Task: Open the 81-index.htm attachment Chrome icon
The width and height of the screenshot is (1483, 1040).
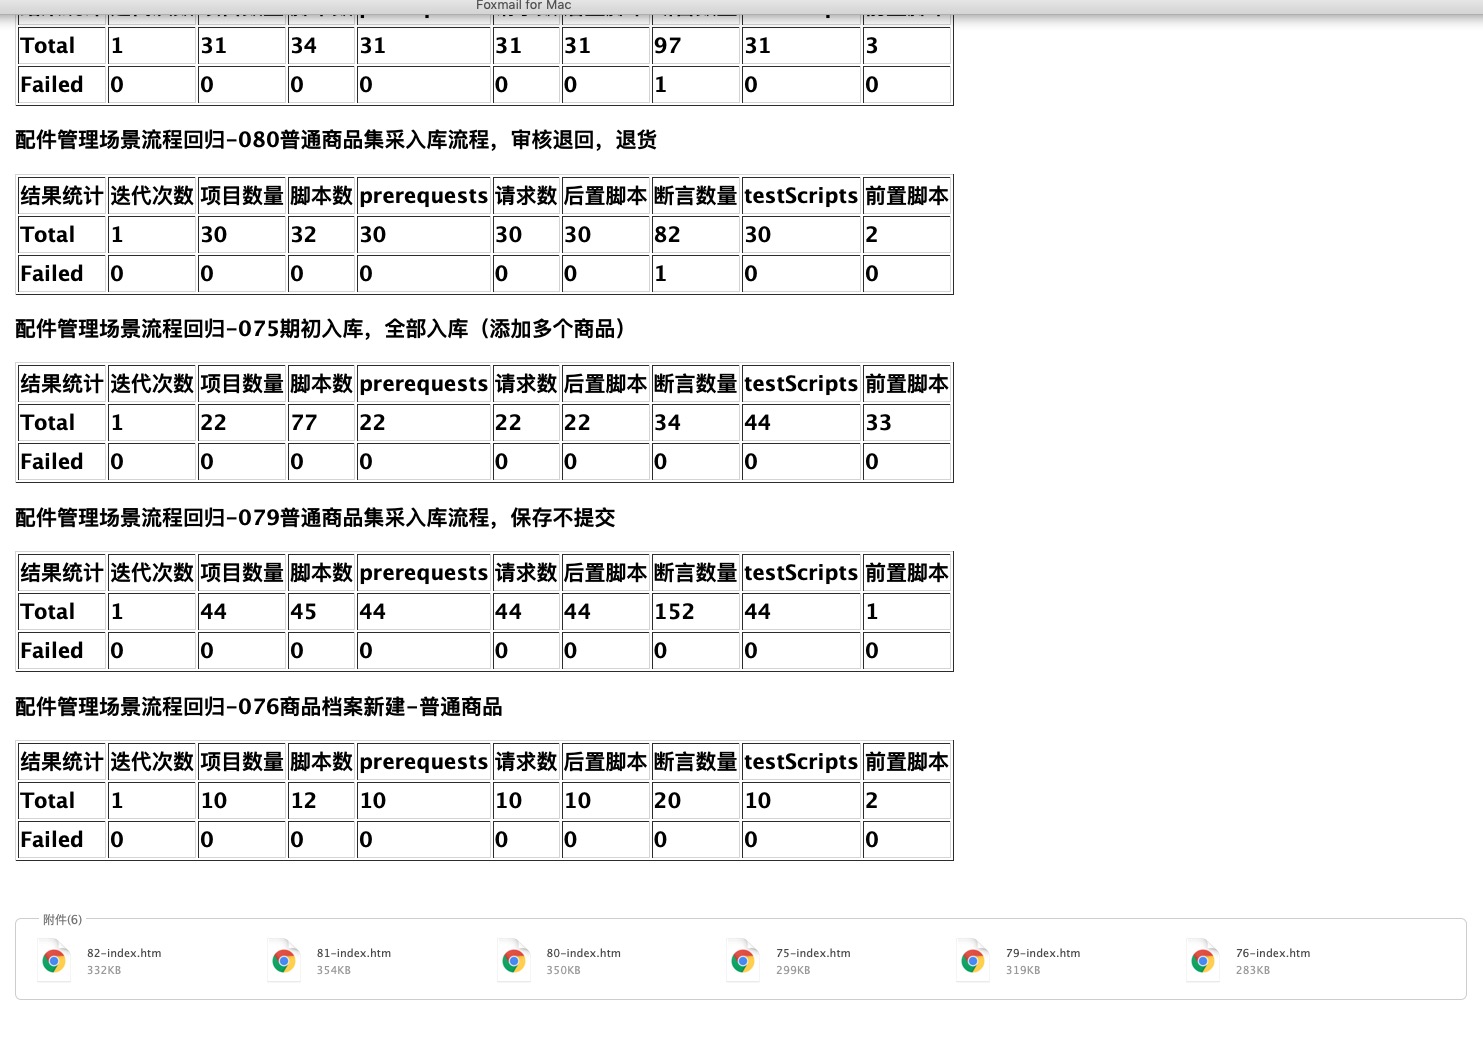Action: click(x=284, y=961)
